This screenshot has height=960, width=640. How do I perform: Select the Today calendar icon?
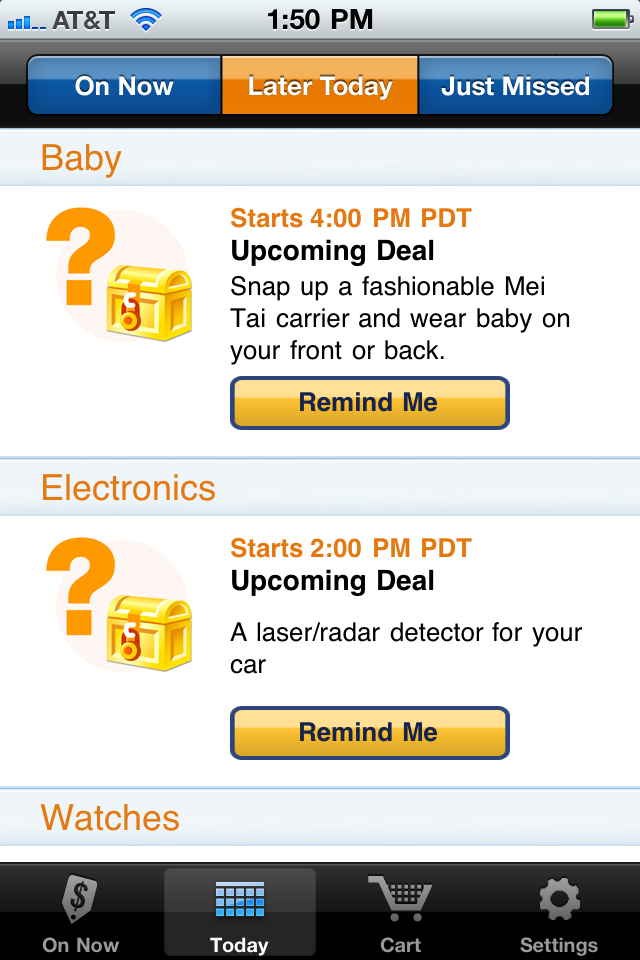tap(239, 899)
